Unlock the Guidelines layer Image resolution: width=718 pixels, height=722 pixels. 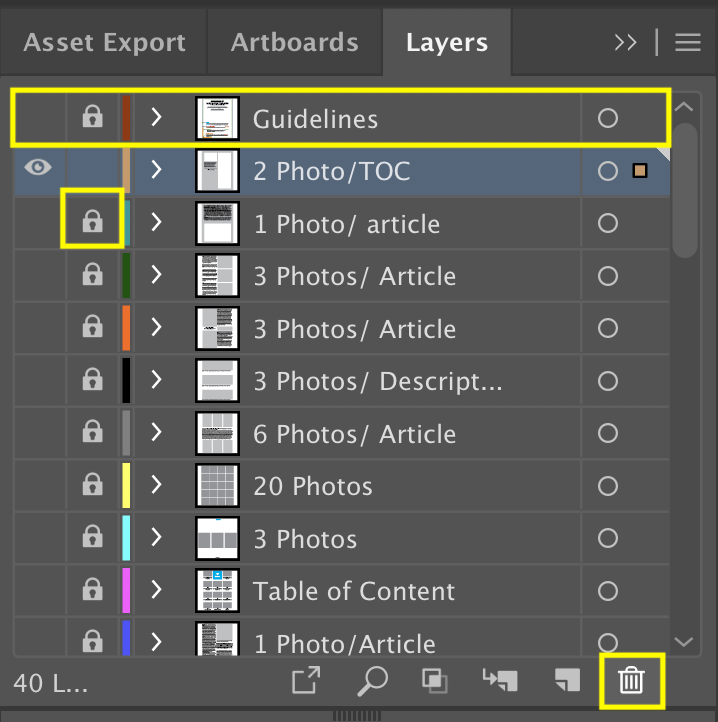click(x=92, y=118)
